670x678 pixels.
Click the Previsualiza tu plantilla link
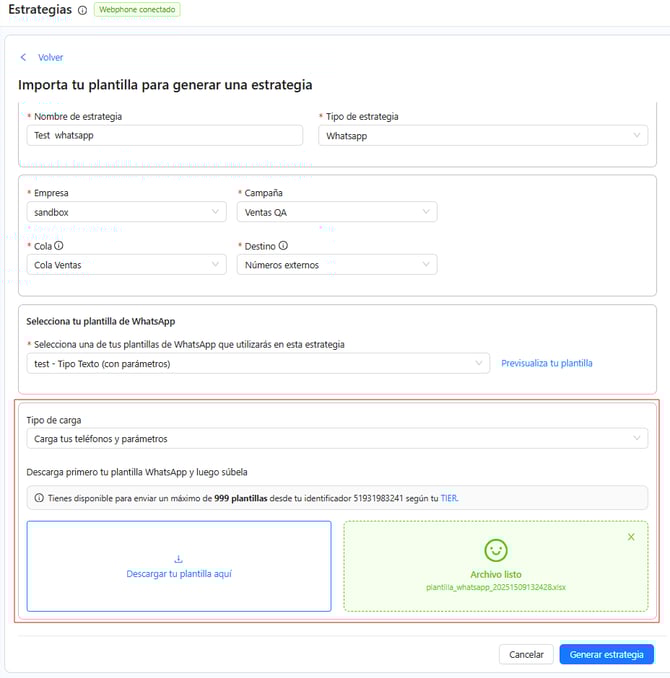(547, 364)
